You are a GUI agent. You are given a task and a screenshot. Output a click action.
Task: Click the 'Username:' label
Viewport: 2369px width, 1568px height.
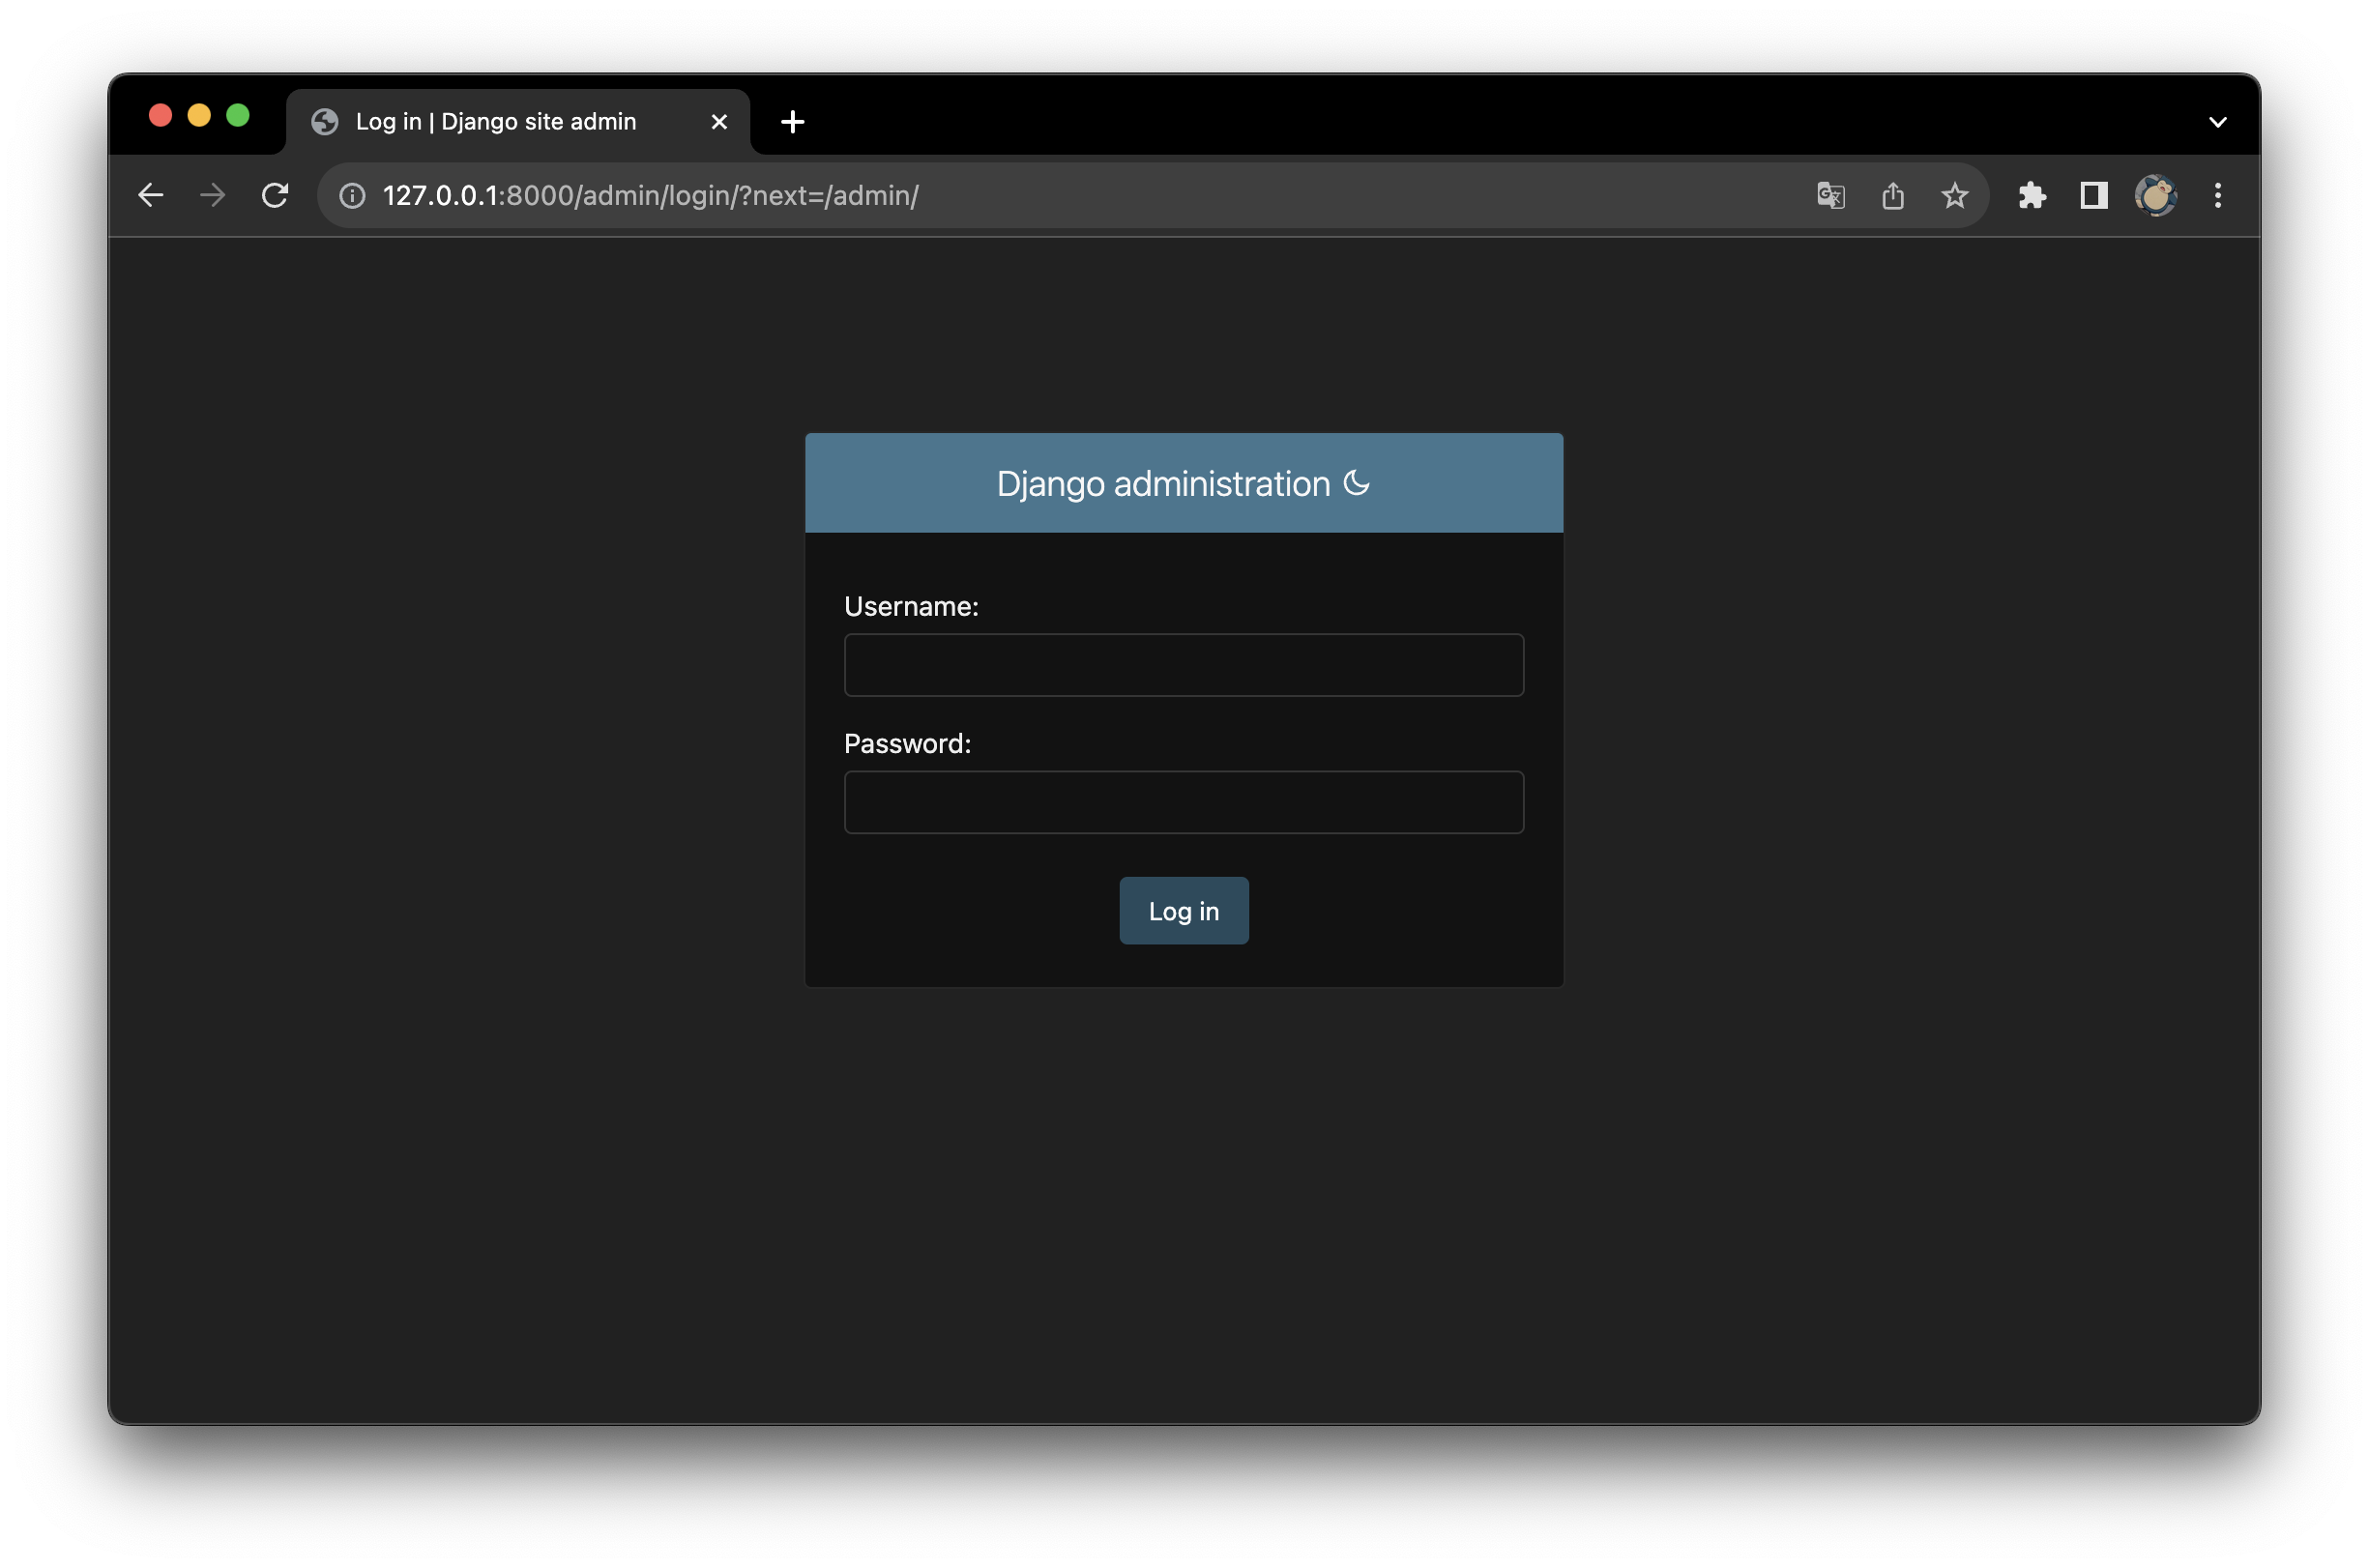point(911,606)
